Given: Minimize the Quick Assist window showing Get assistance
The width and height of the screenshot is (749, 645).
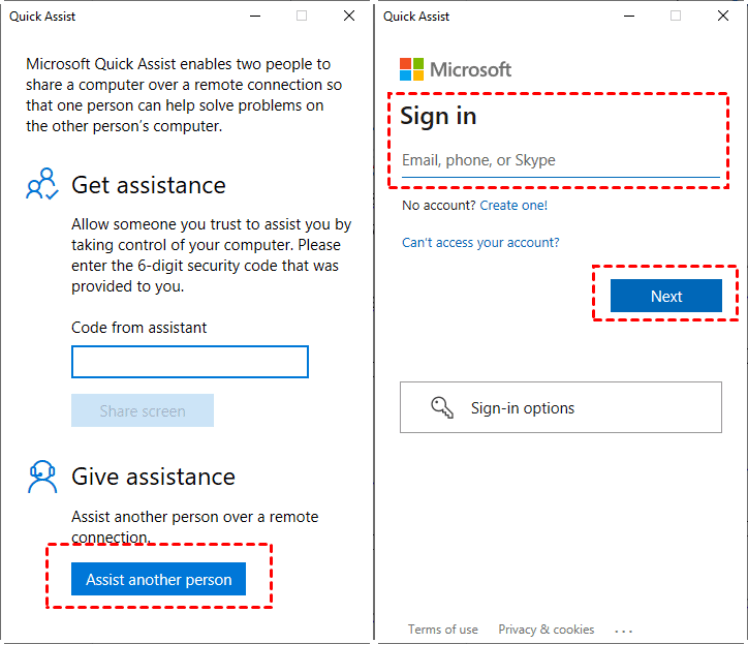Looking at the screenshot, I should point(254,16).
